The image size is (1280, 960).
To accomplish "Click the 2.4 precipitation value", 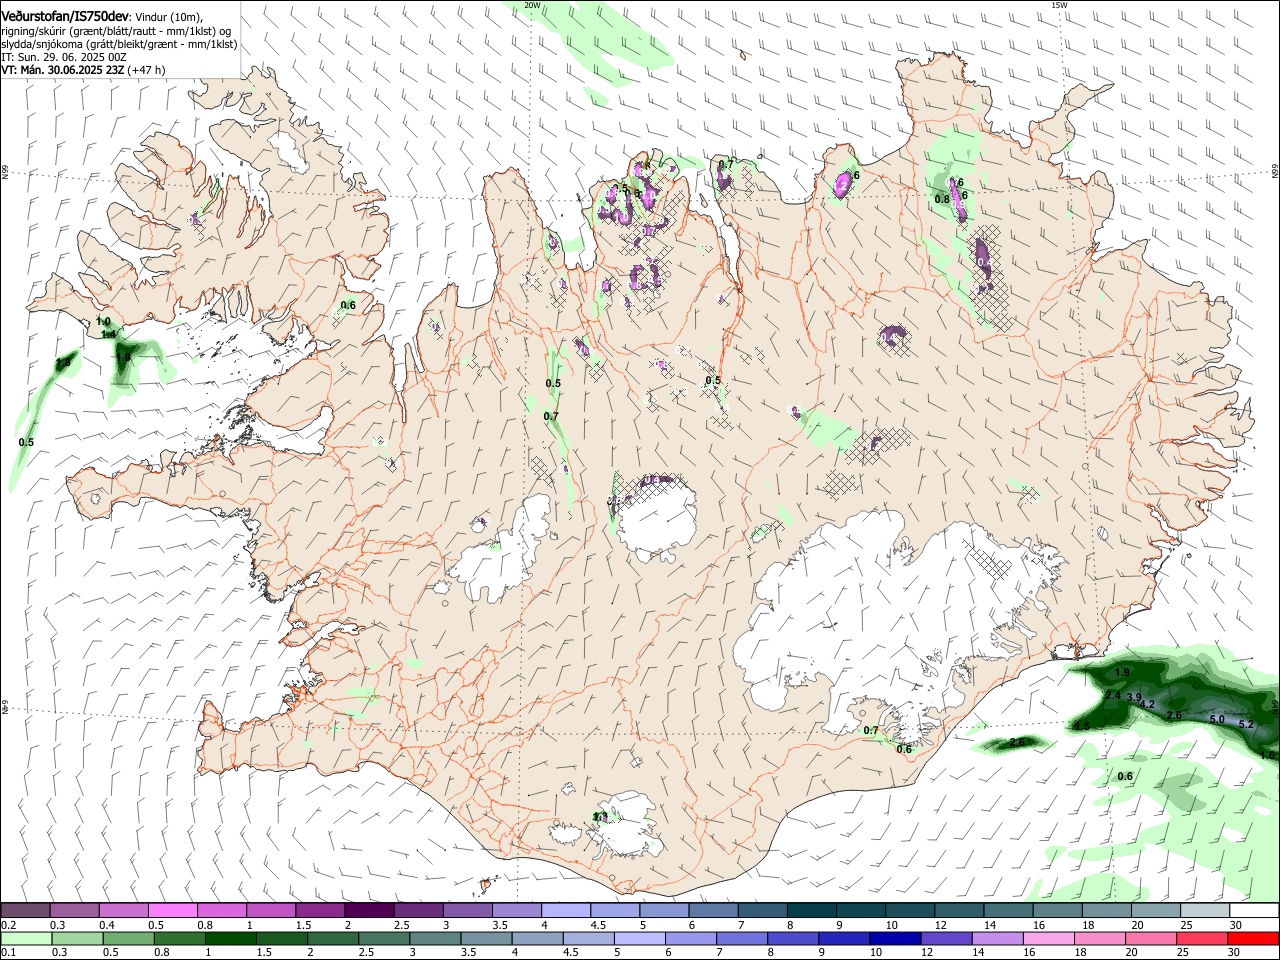I will pyautogui.click(x=1113, y=695).
